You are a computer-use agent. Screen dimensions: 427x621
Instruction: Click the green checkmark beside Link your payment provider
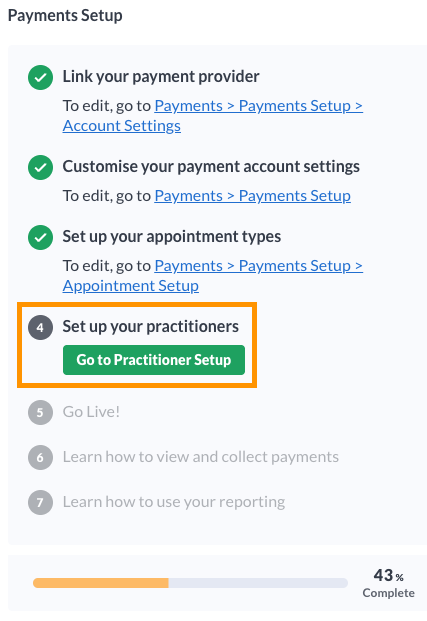[40, 78]
